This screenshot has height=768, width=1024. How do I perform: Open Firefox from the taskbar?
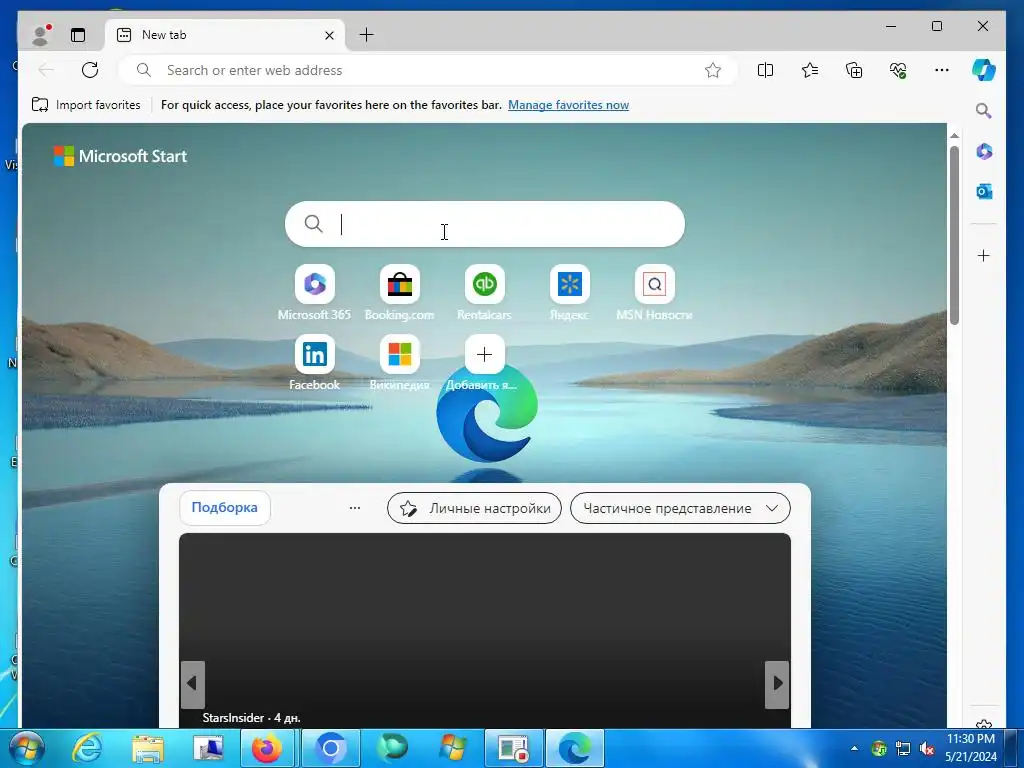pyautogui.click(x=267, y=748)
